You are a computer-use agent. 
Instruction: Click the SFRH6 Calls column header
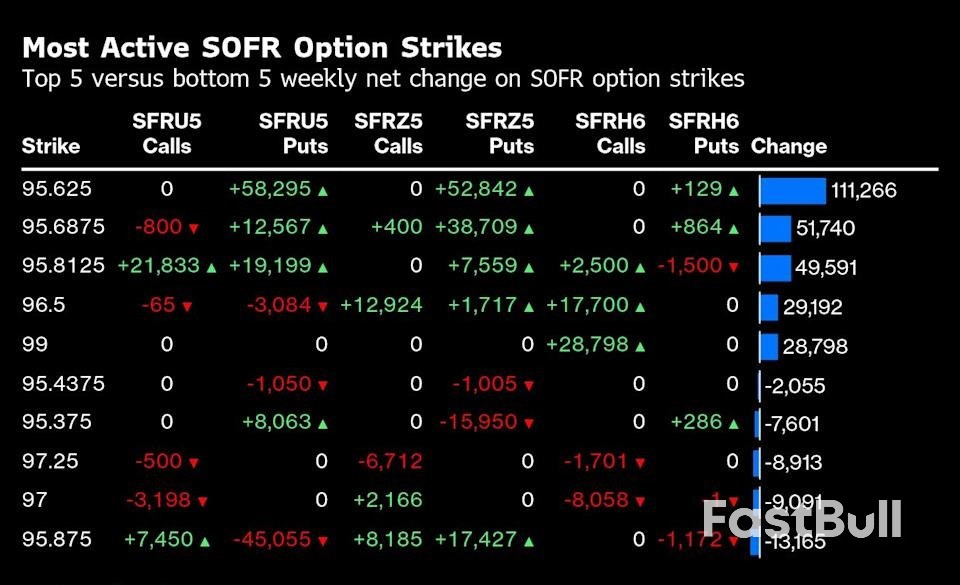click(610, 134)
